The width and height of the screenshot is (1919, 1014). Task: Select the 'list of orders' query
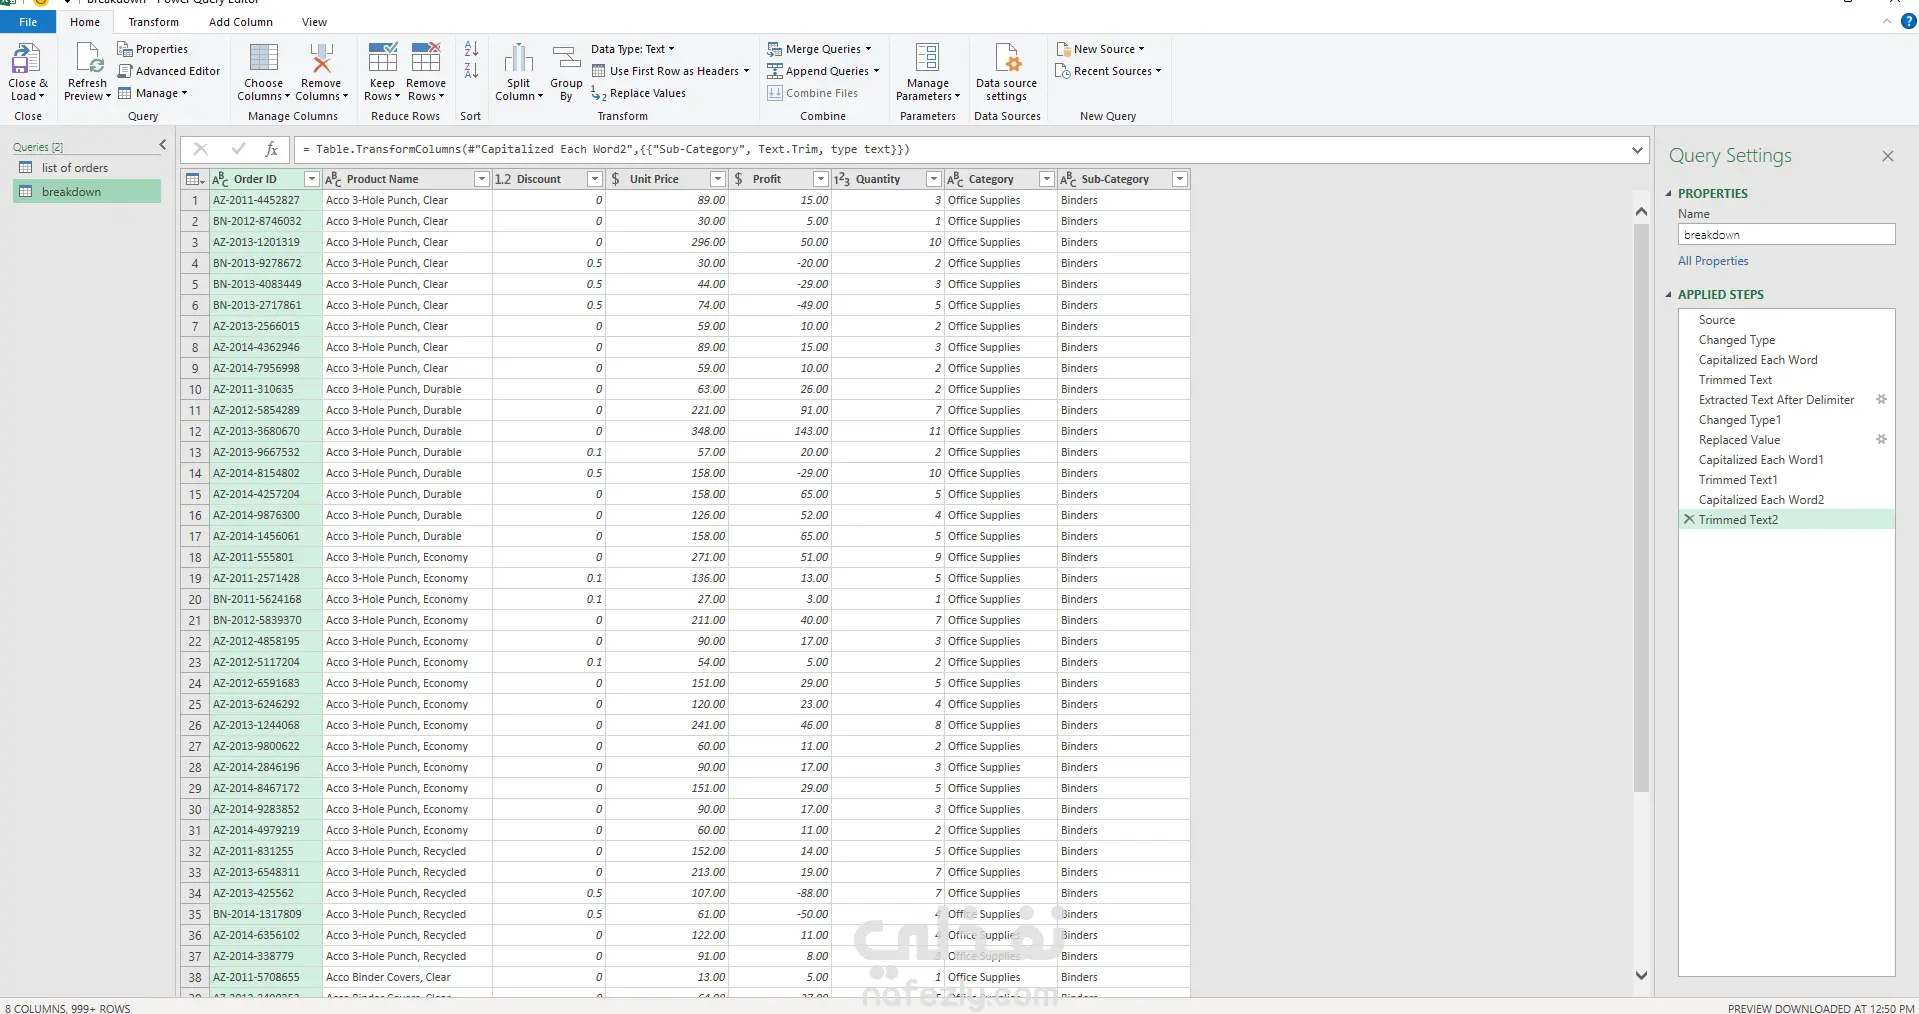87,168
